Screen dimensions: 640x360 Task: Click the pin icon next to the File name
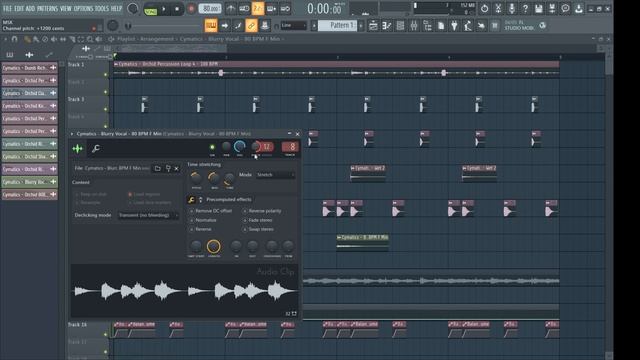pos(168,168)
